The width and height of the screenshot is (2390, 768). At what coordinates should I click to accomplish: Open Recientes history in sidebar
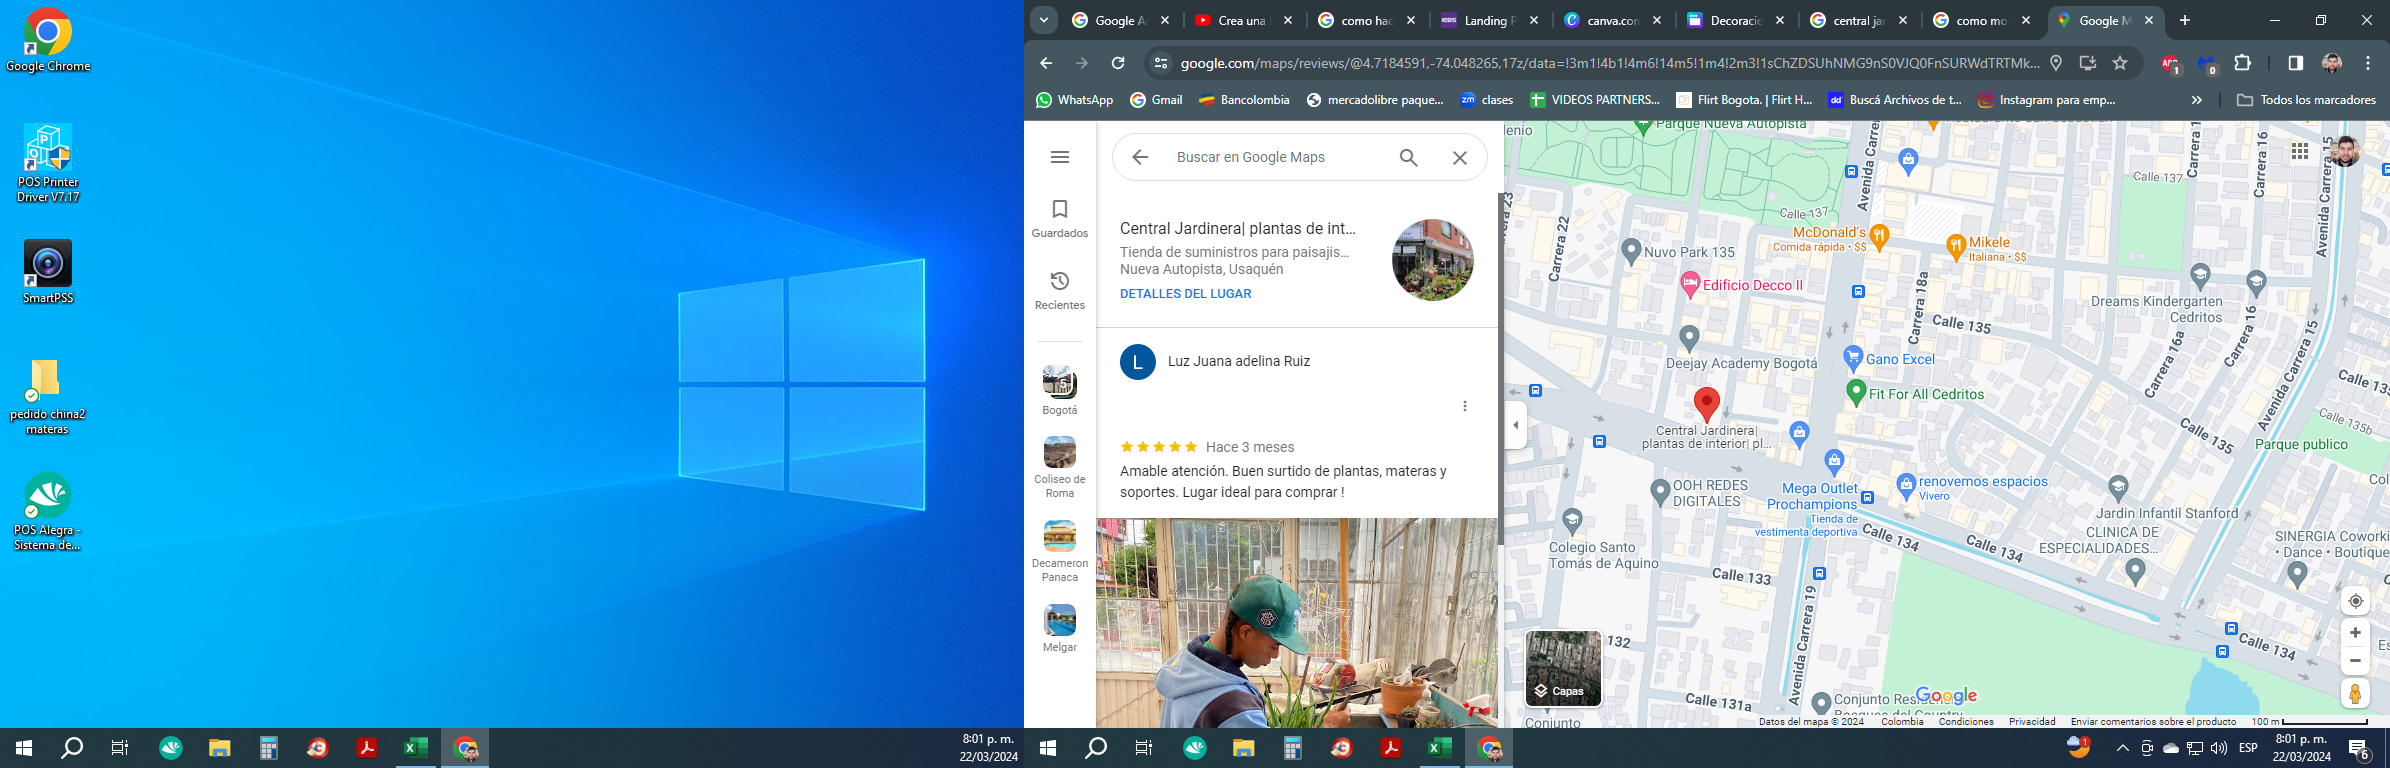coord(1060,290)
